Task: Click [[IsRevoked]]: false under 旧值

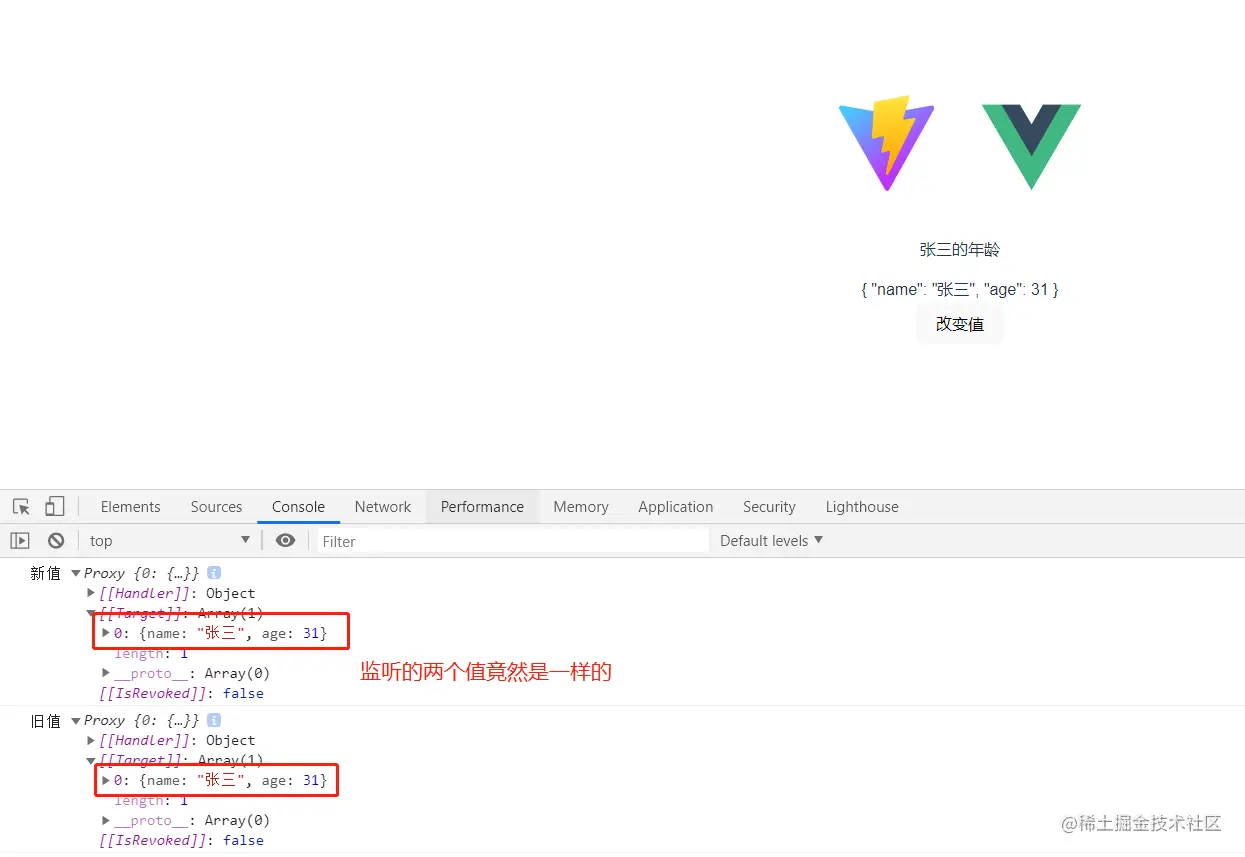Action: (x=181, y=840)
